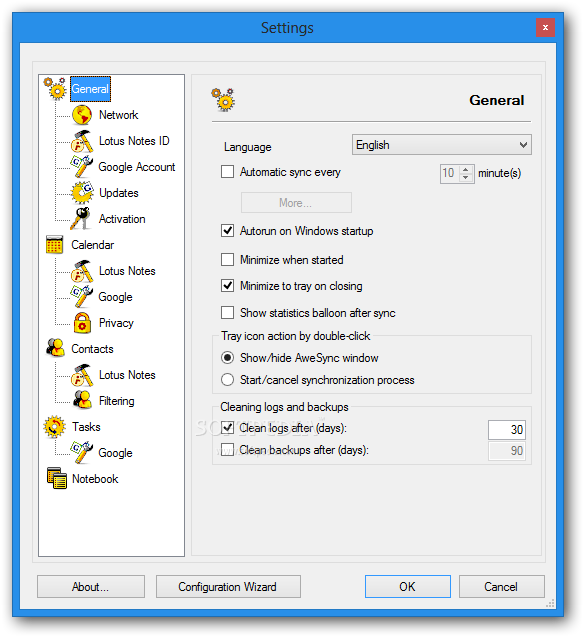Check Clean backups after (days)
Image resolution: width=584 pixels, height=637 pixels.
click(x=227, y=450)
